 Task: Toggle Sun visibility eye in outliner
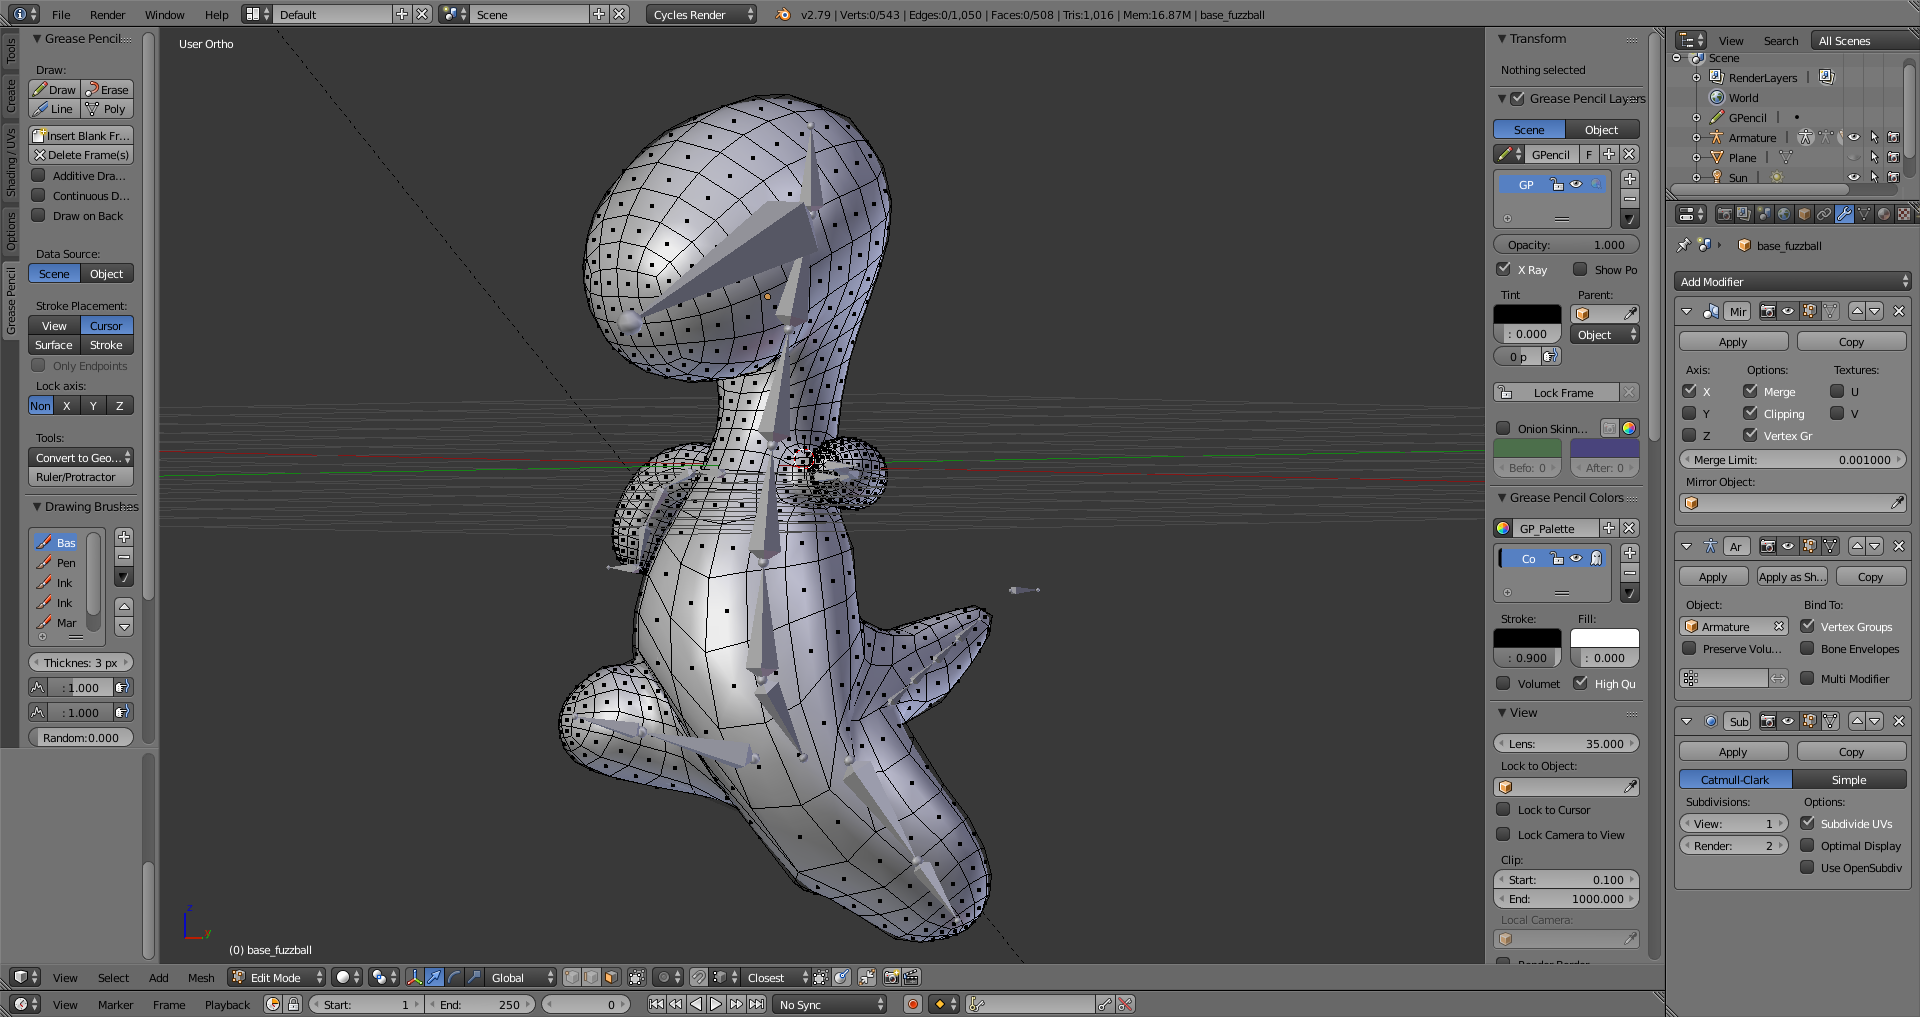coord(1854,177)
